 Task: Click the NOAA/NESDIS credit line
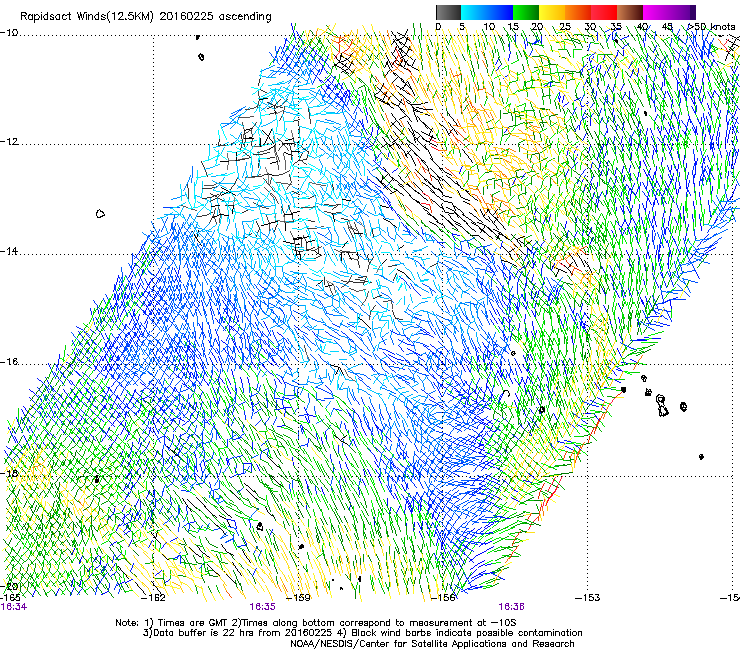[x=432, y=644]
